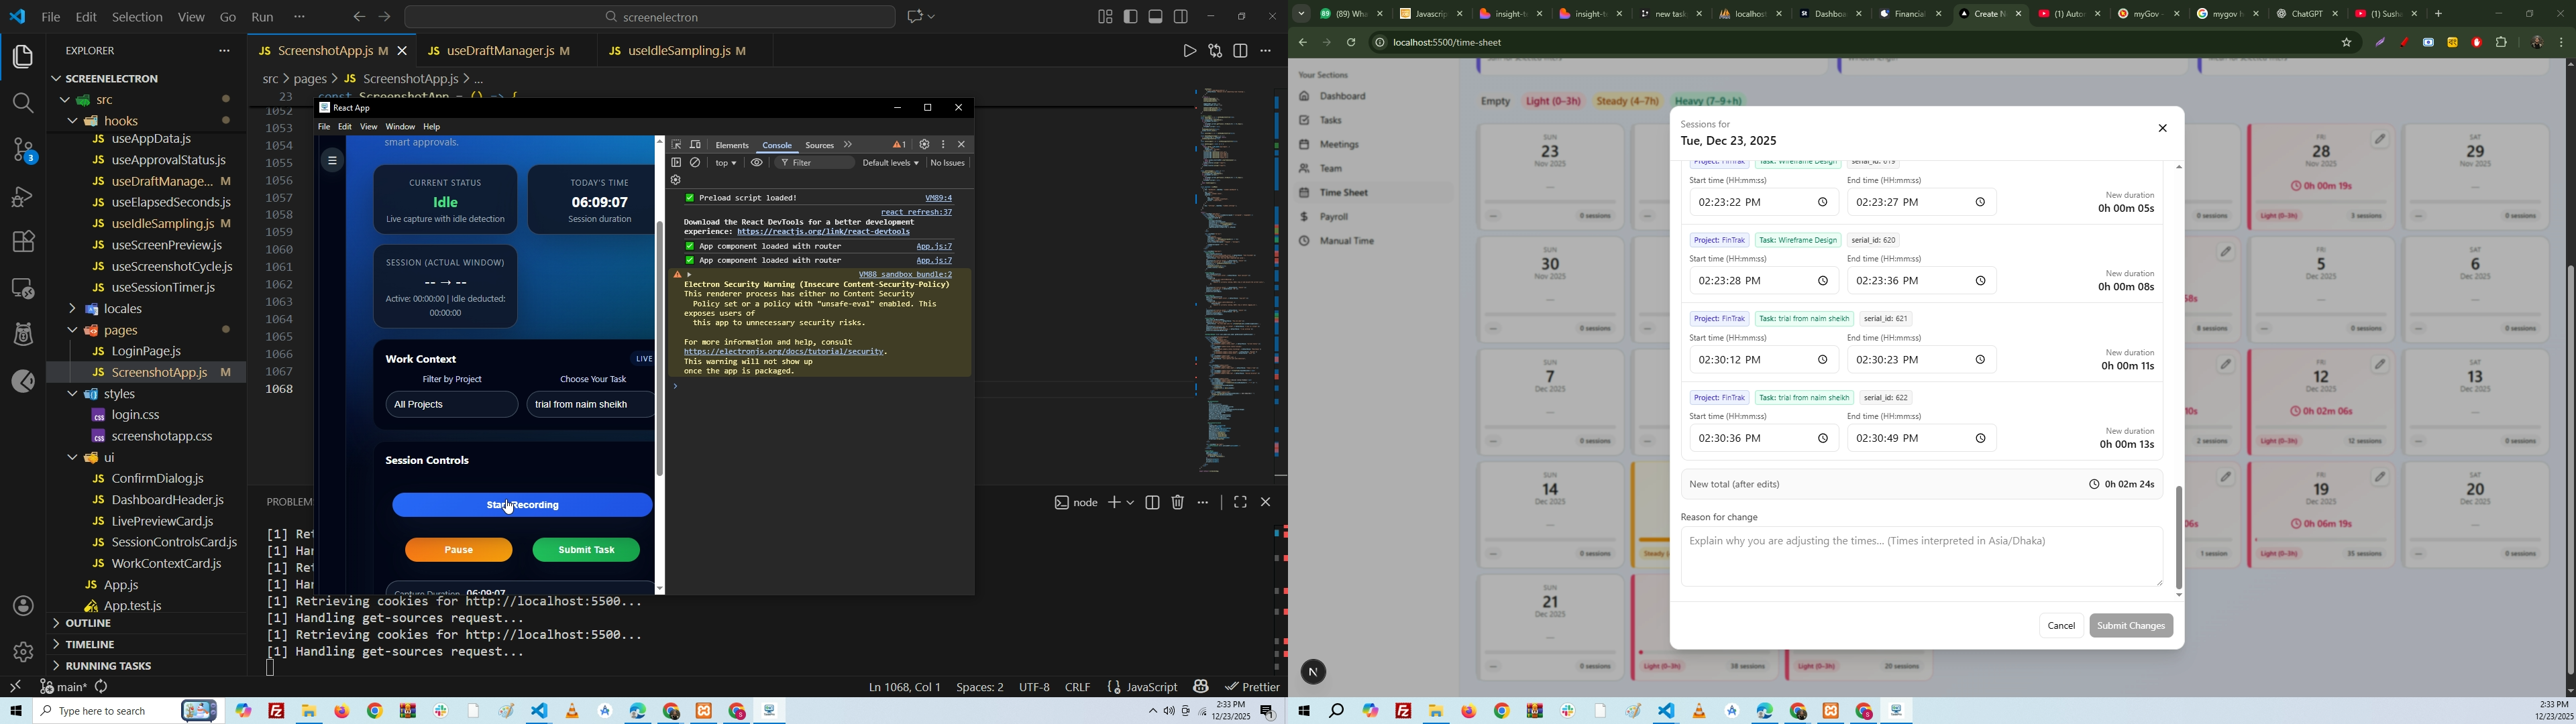Click the hamburger menu in React App
2576x724 pixels.
point(332,160)
